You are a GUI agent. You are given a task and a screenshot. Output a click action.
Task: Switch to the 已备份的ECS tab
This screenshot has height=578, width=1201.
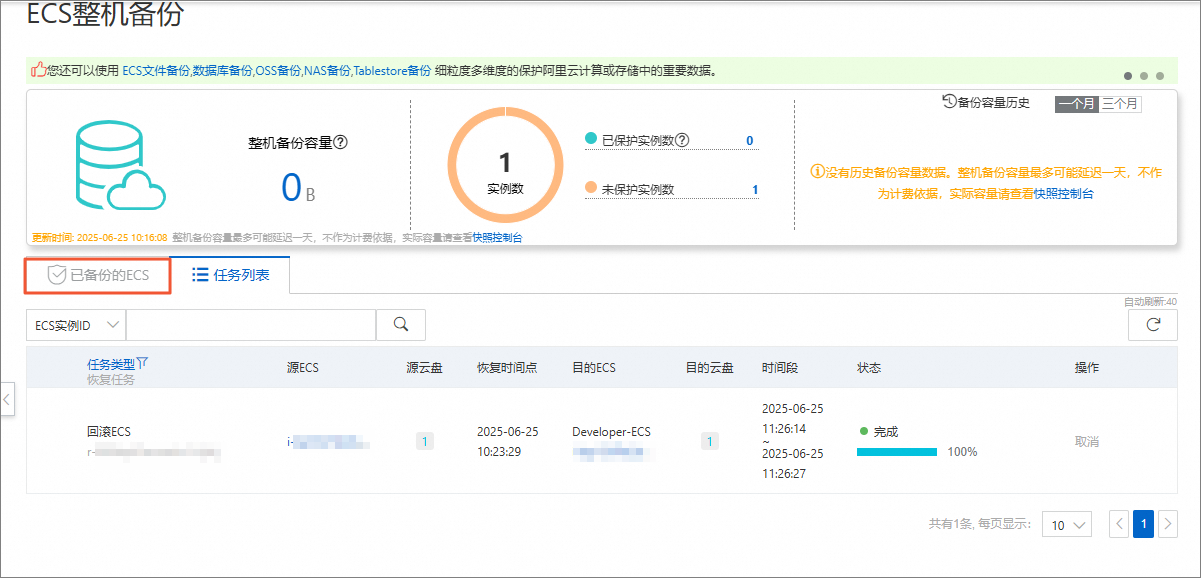[98, 276]
